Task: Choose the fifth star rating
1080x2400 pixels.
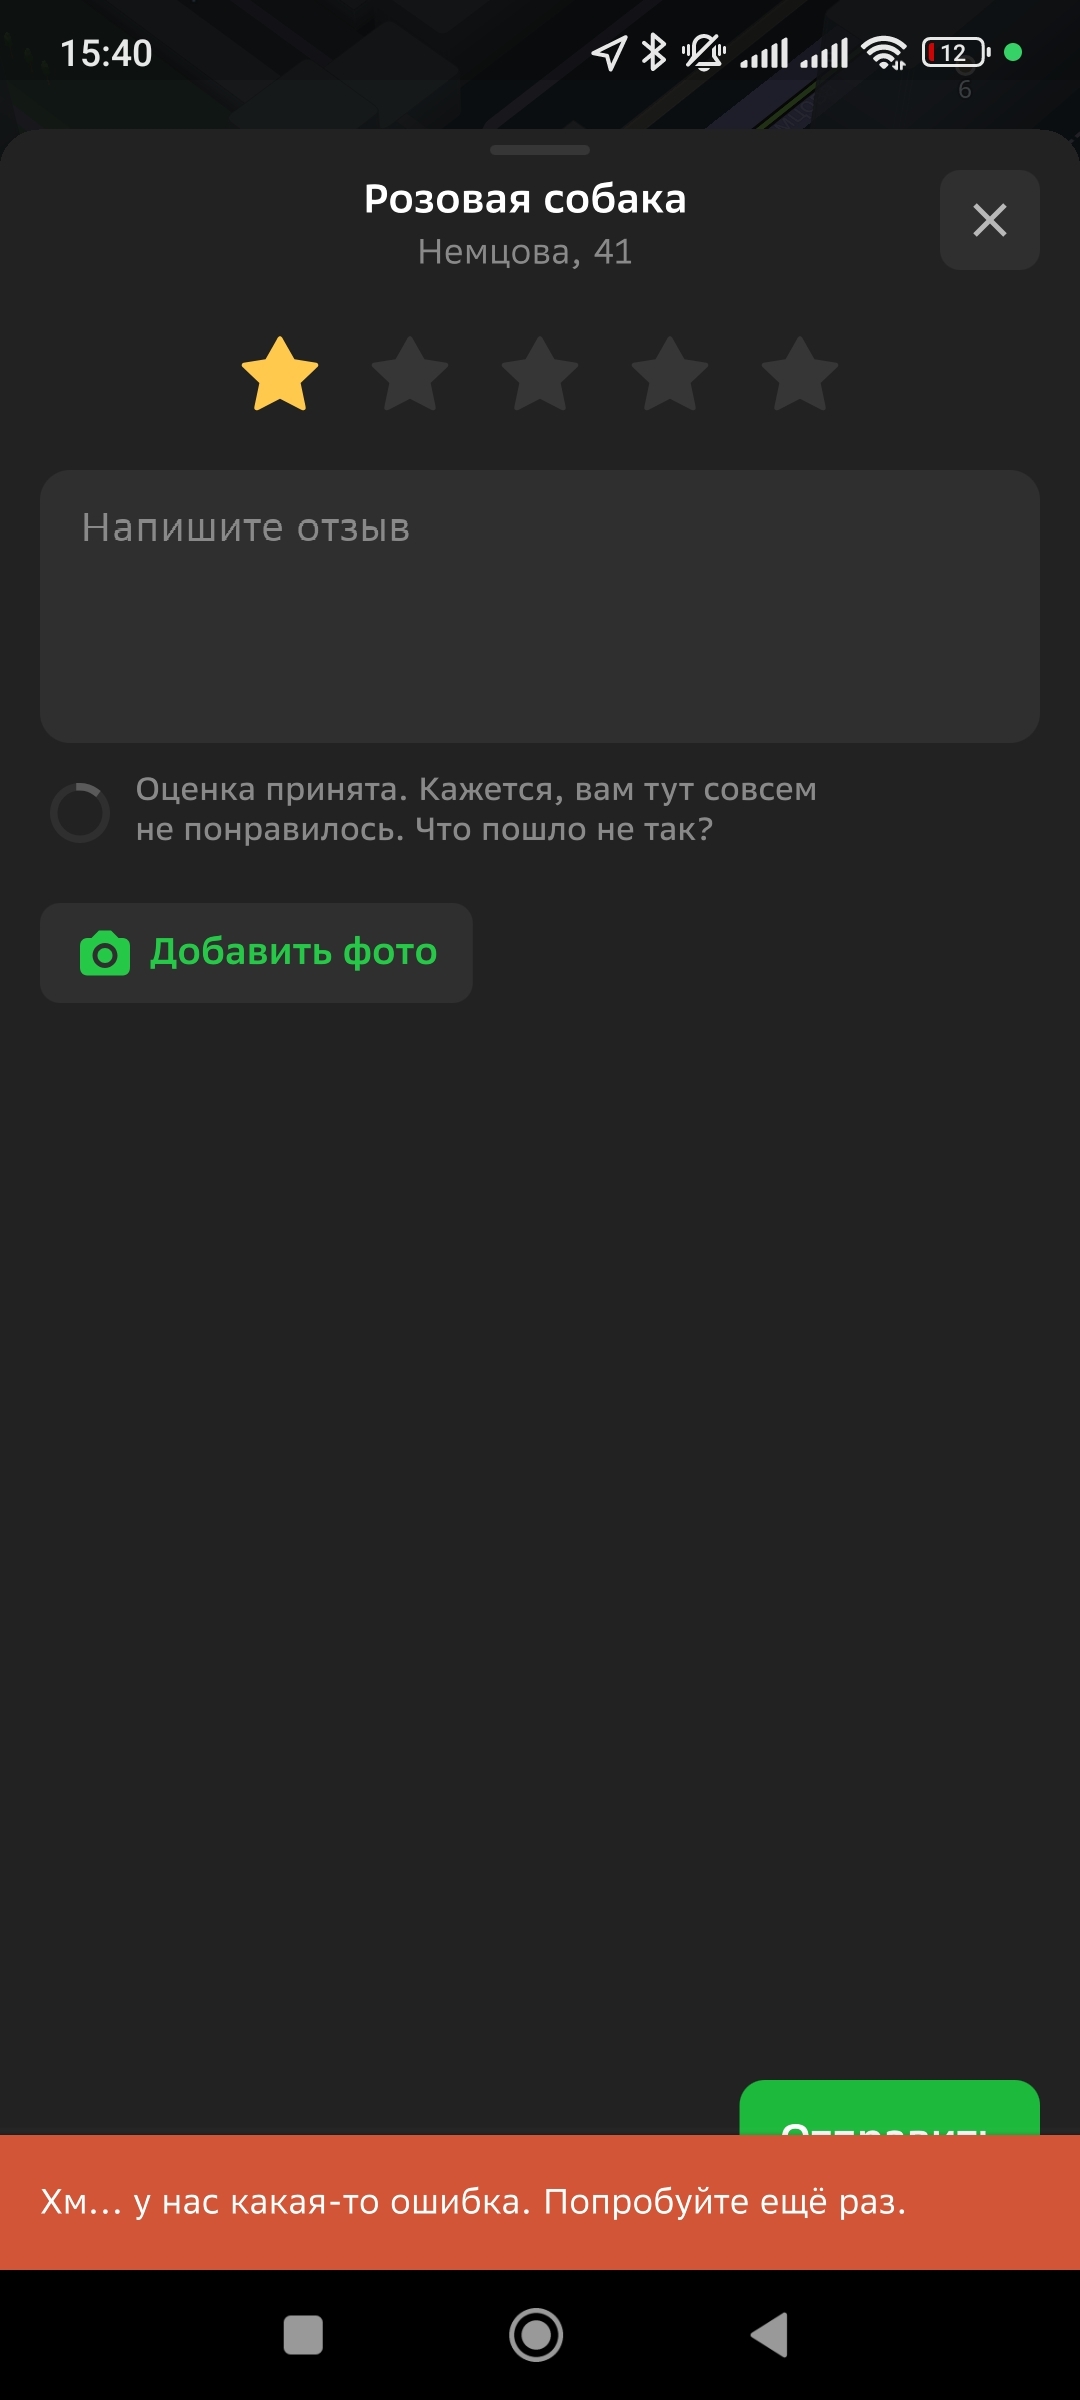Action: (x=800, y=374)
